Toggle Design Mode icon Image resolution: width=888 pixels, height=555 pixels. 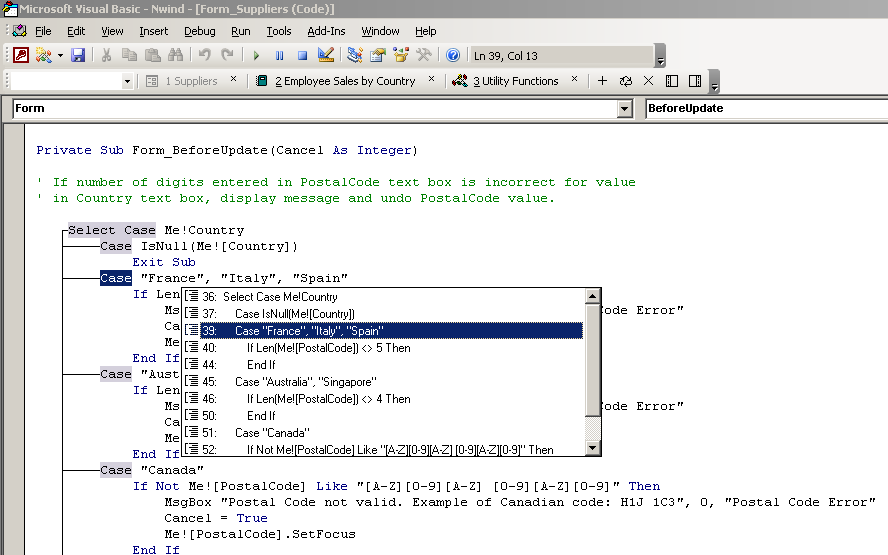tap(326, 55)
